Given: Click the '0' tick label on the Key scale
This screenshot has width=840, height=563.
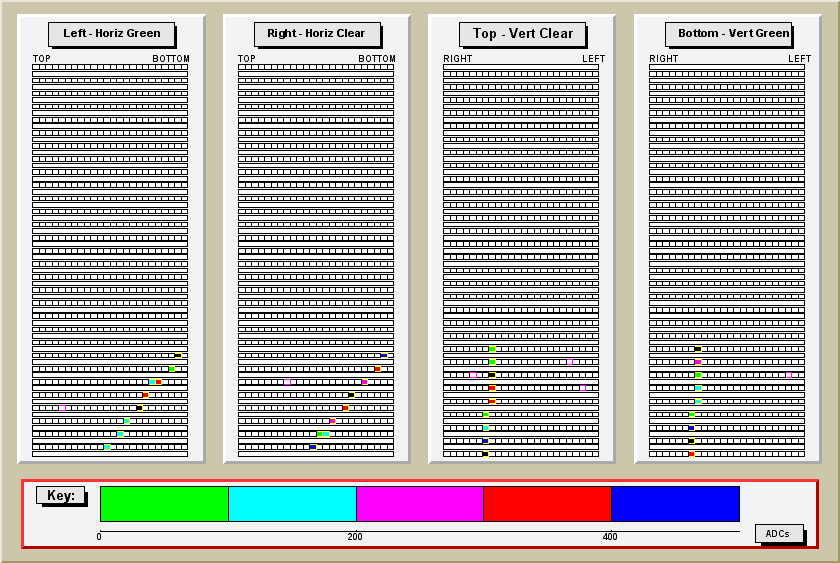Looking at the screenshot, I should click(x=99, y=537).
